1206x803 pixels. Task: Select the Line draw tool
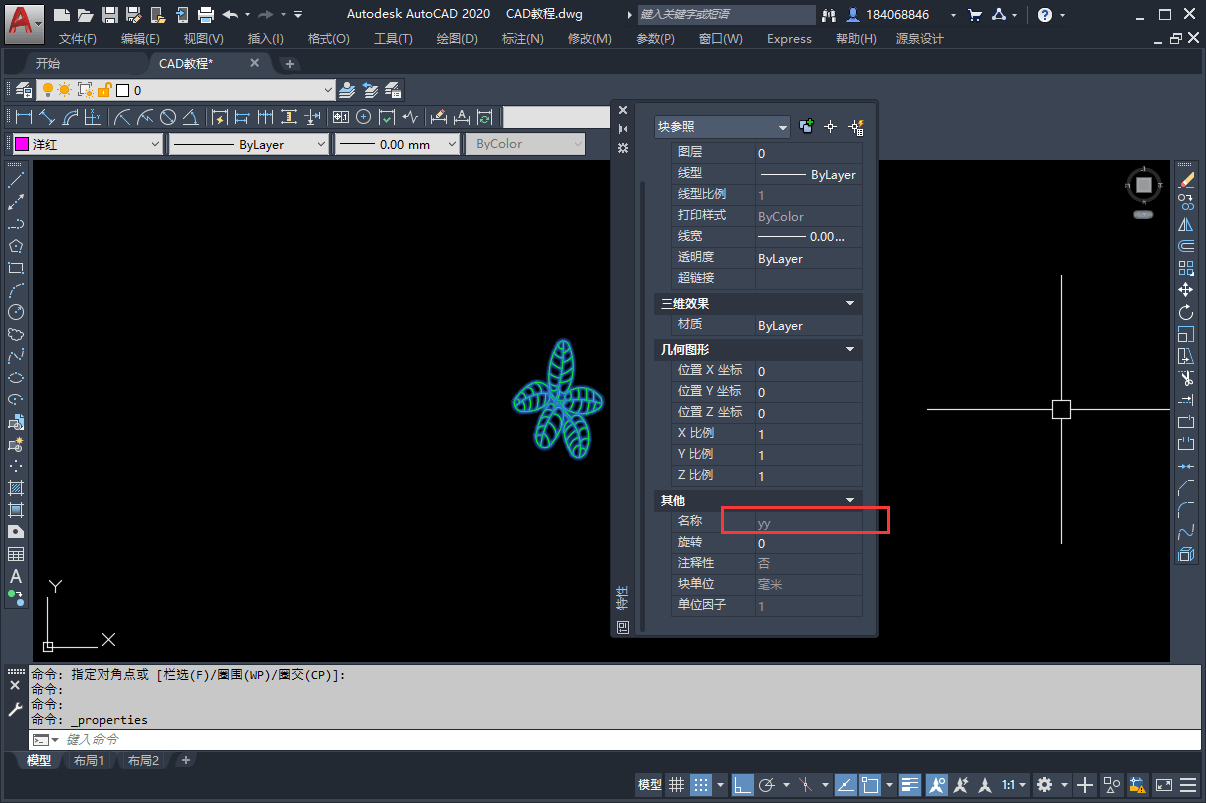(16, 181)
